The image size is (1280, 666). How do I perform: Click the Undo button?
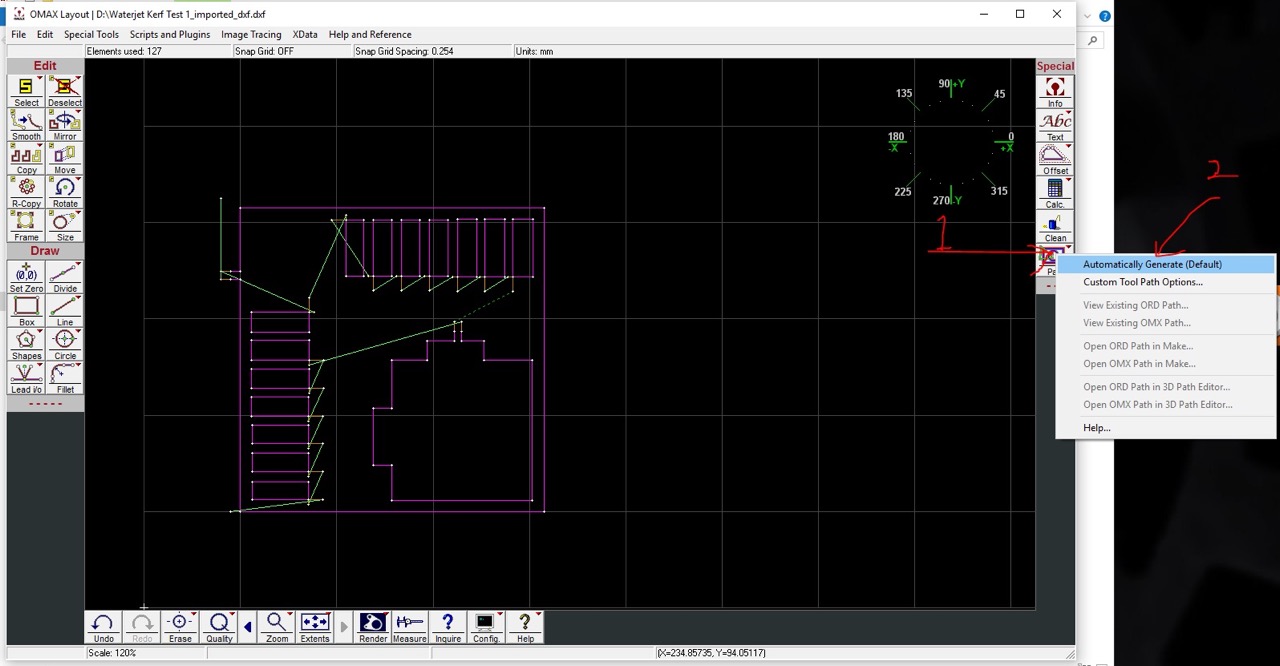tap(103, 628)
